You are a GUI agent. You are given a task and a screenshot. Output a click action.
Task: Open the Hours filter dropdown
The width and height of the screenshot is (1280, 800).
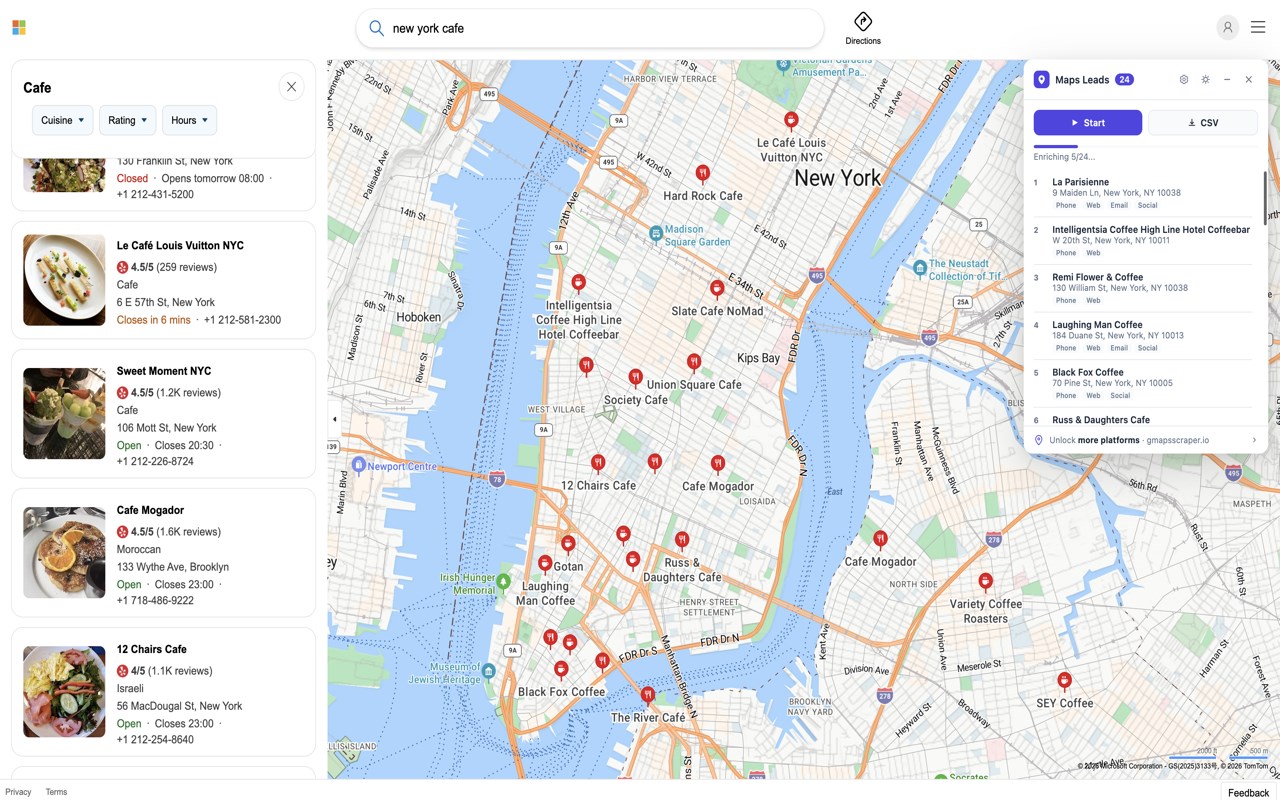(189, 120)
